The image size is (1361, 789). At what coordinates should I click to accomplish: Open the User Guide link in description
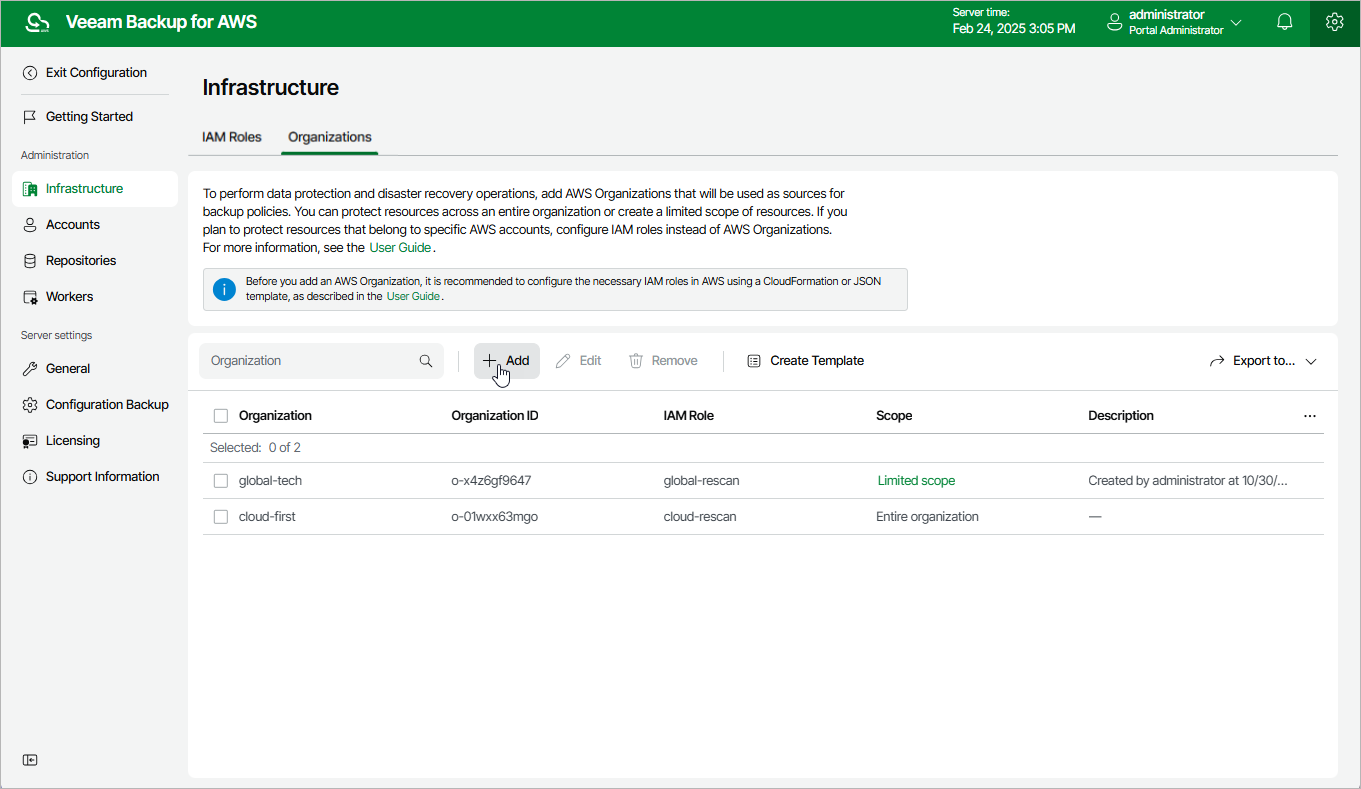tap(400, 248)
